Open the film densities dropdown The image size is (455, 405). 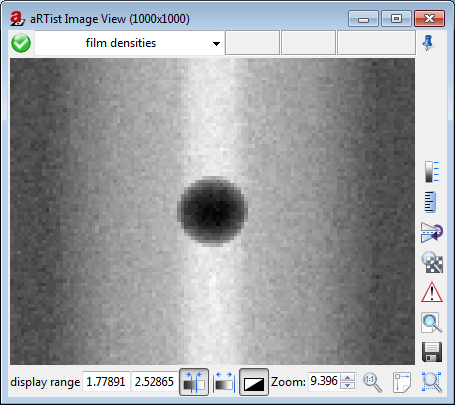(129, 43)
